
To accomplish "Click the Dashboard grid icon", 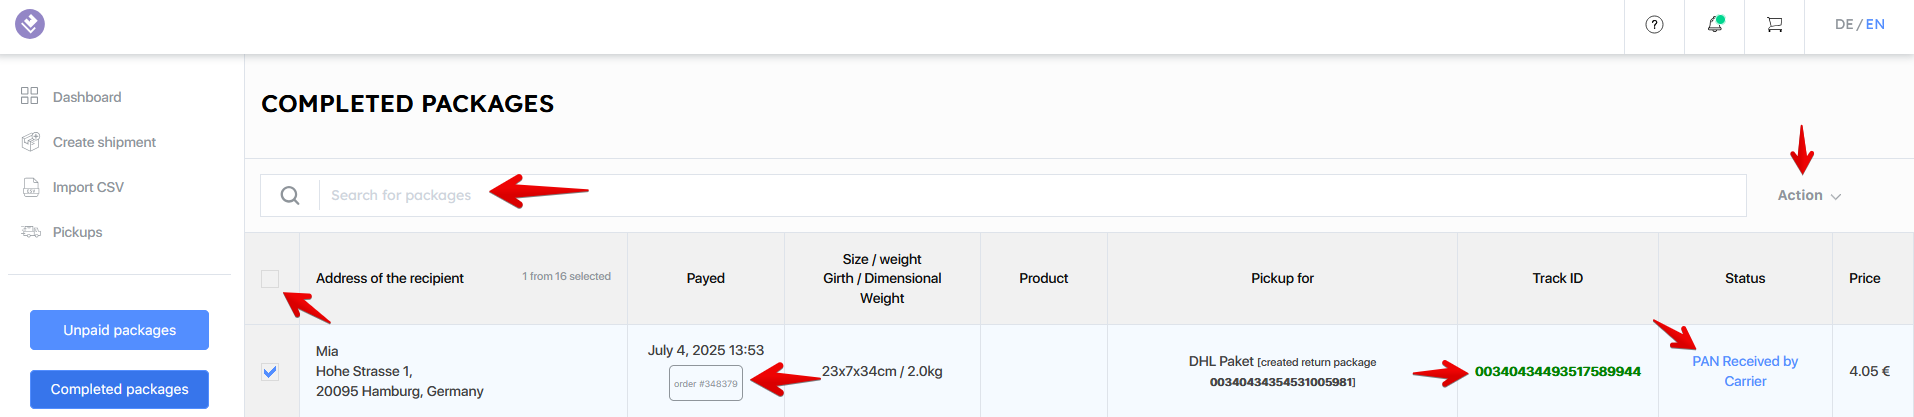I will point(29,96).
